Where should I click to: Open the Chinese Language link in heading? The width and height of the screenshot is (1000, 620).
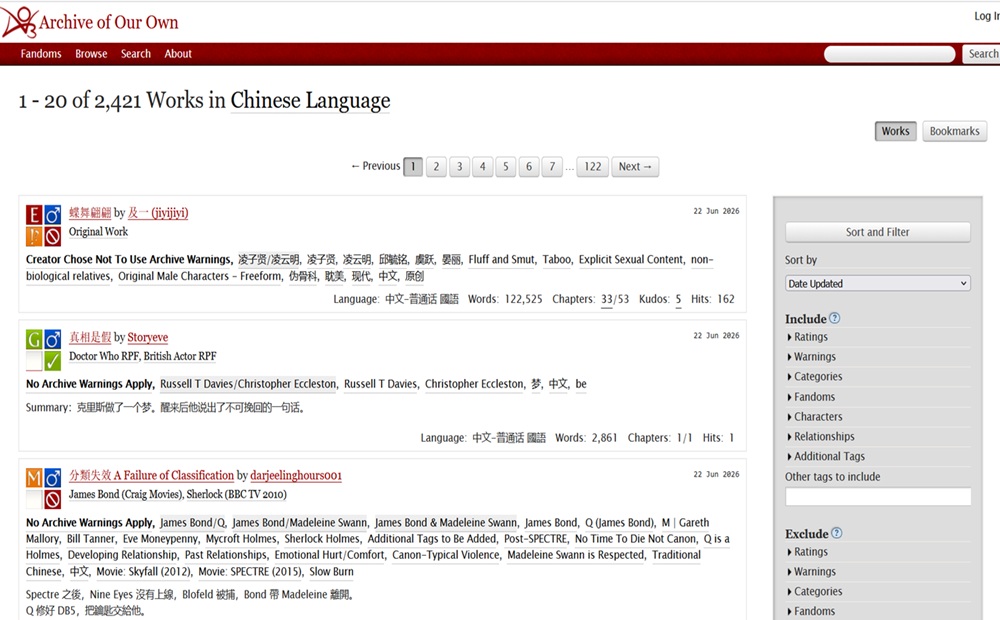(x=311, y=100)
